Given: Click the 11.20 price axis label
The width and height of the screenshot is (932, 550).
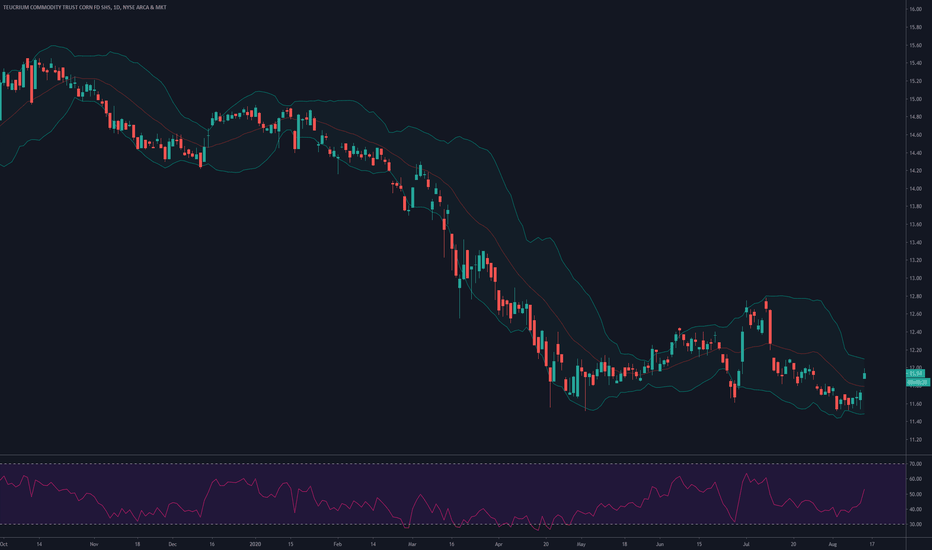Looking at the screenshot, I should [x=915, y=440].
